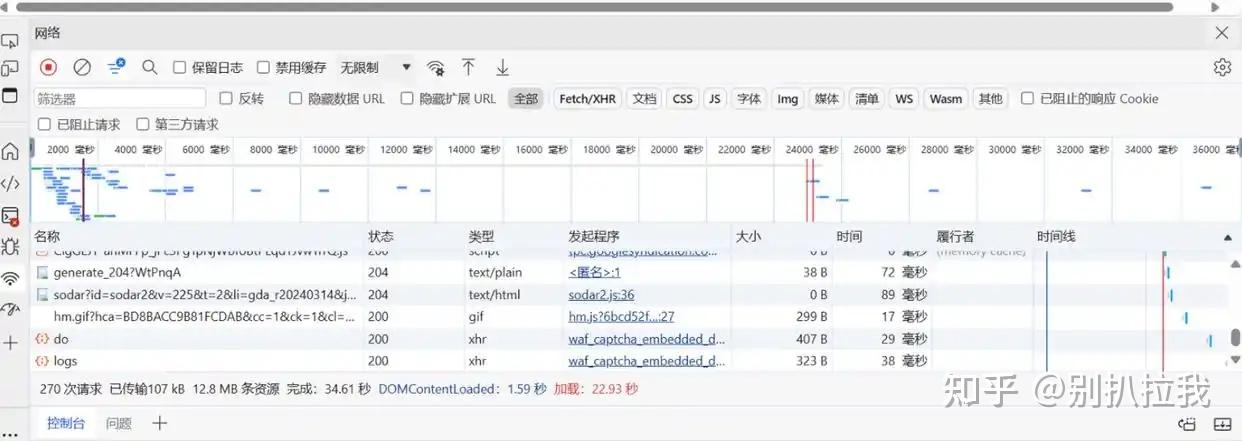
Task: Click the request list vertical scrollbar
Action: point(1236,338)
